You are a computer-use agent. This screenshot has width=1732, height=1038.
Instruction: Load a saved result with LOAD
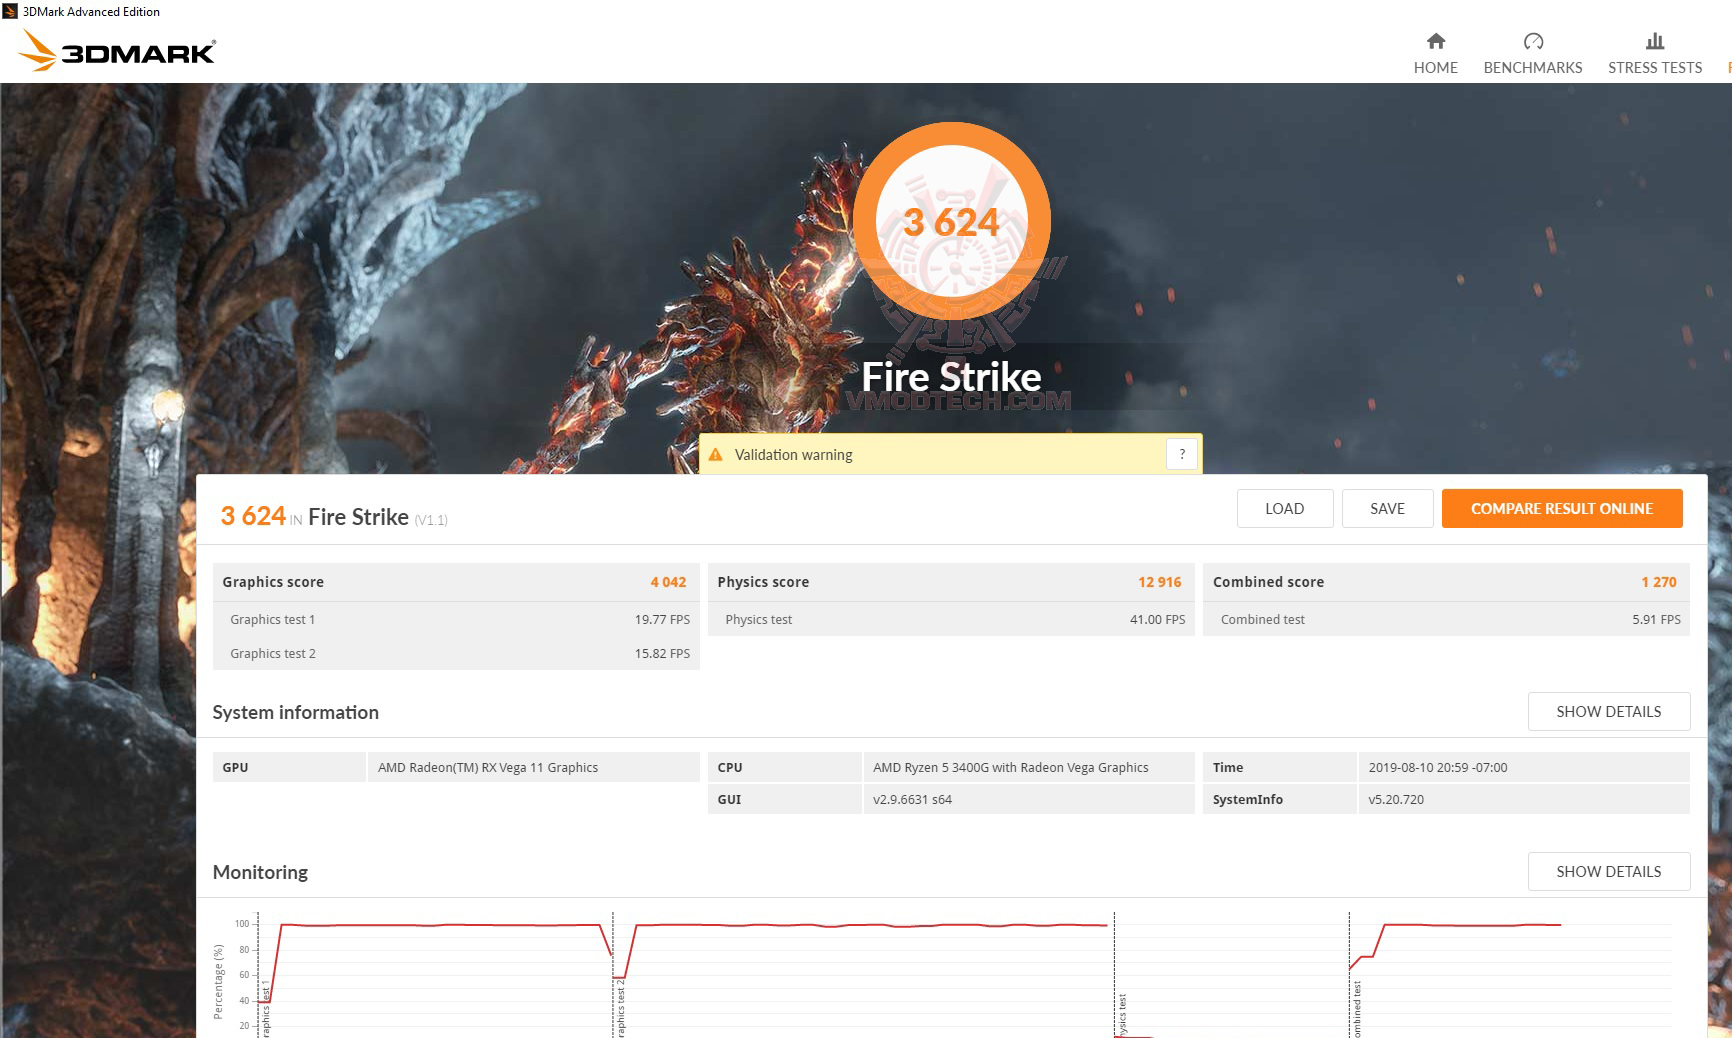tap(1284, 508)
